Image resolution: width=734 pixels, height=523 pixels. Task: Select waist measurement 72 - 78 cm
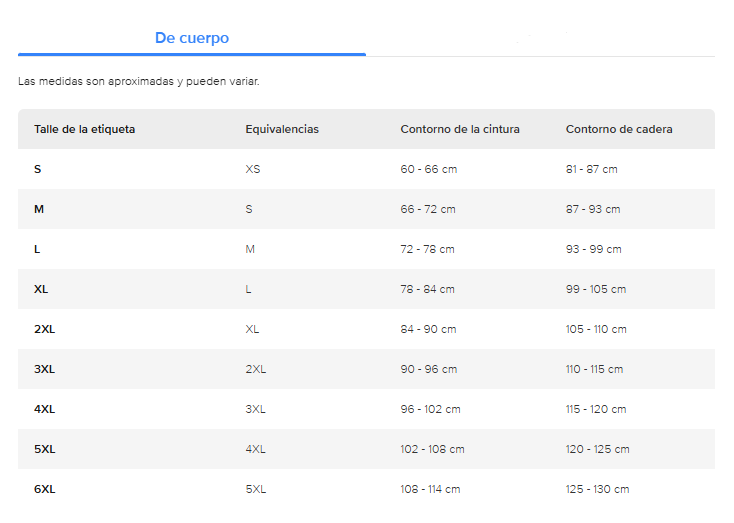coord(427,249)
